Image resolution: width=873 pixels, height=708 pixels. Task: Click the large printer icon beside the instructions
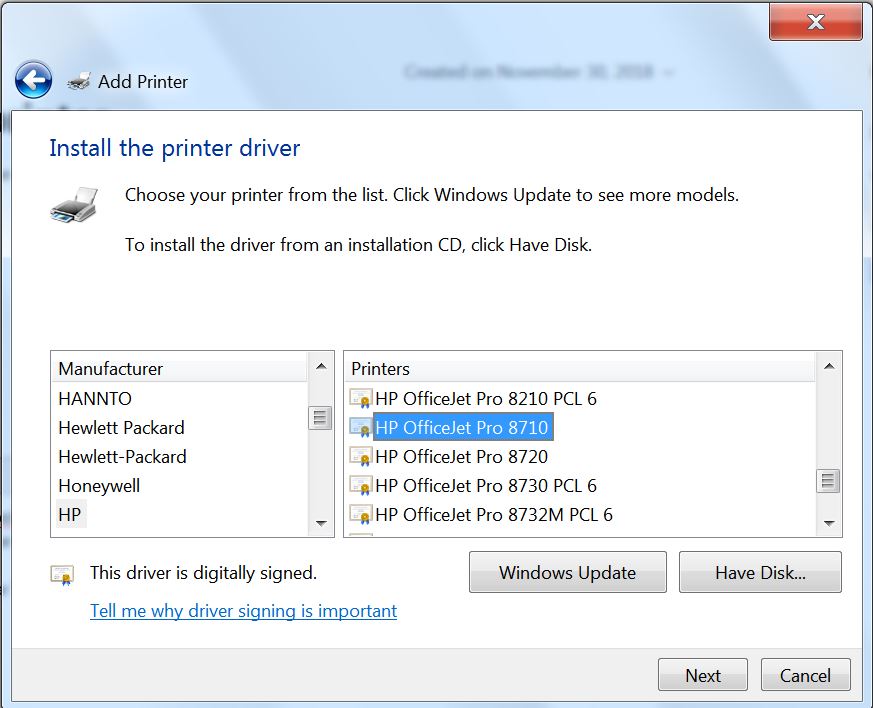(74, 205)
